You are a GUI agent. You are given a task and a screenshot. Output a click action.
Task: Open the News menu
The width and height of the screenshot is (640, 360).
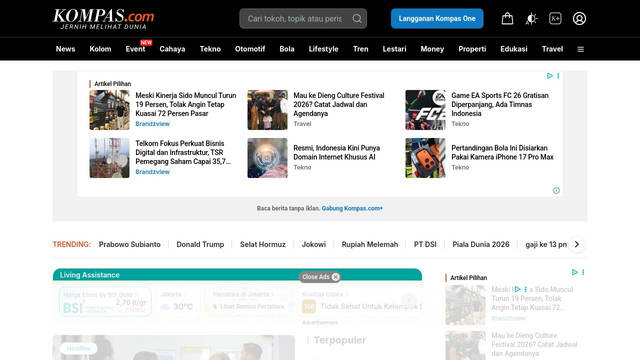pos(65,49)
